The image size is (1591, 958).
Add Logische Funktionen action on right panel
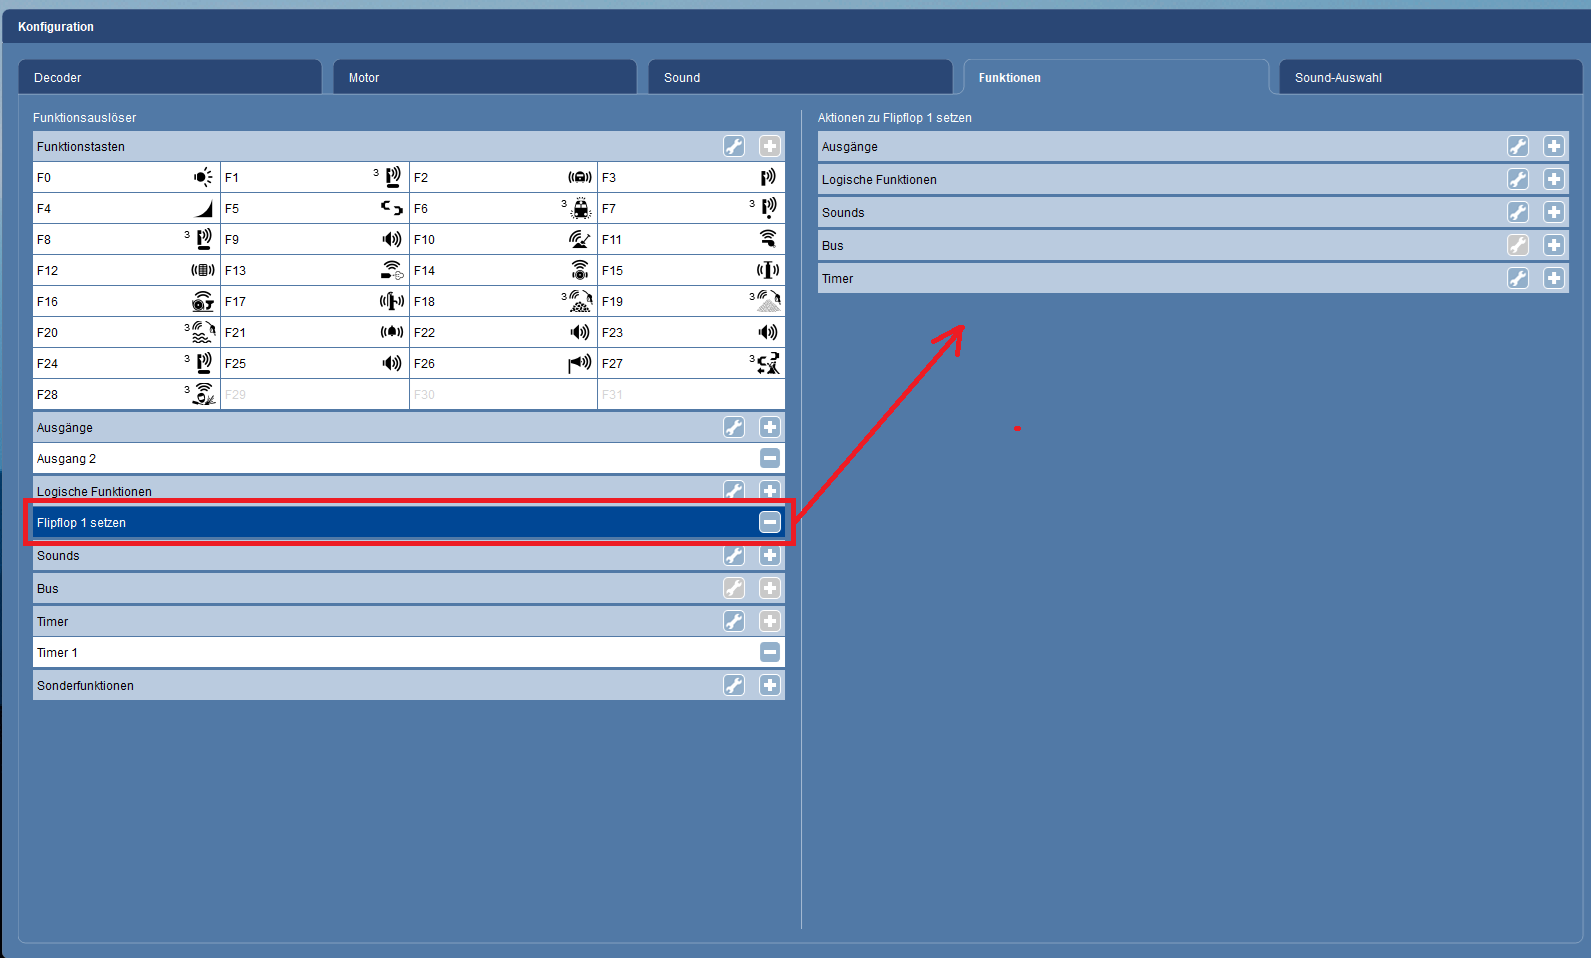[1553, 180]
